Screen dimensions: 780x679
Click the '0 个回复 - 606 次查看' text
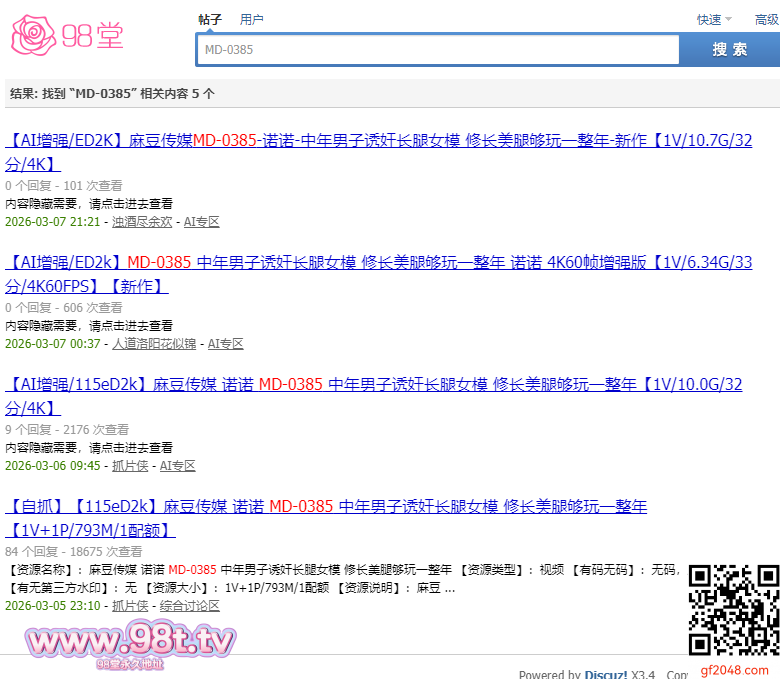tap(64, 307)
